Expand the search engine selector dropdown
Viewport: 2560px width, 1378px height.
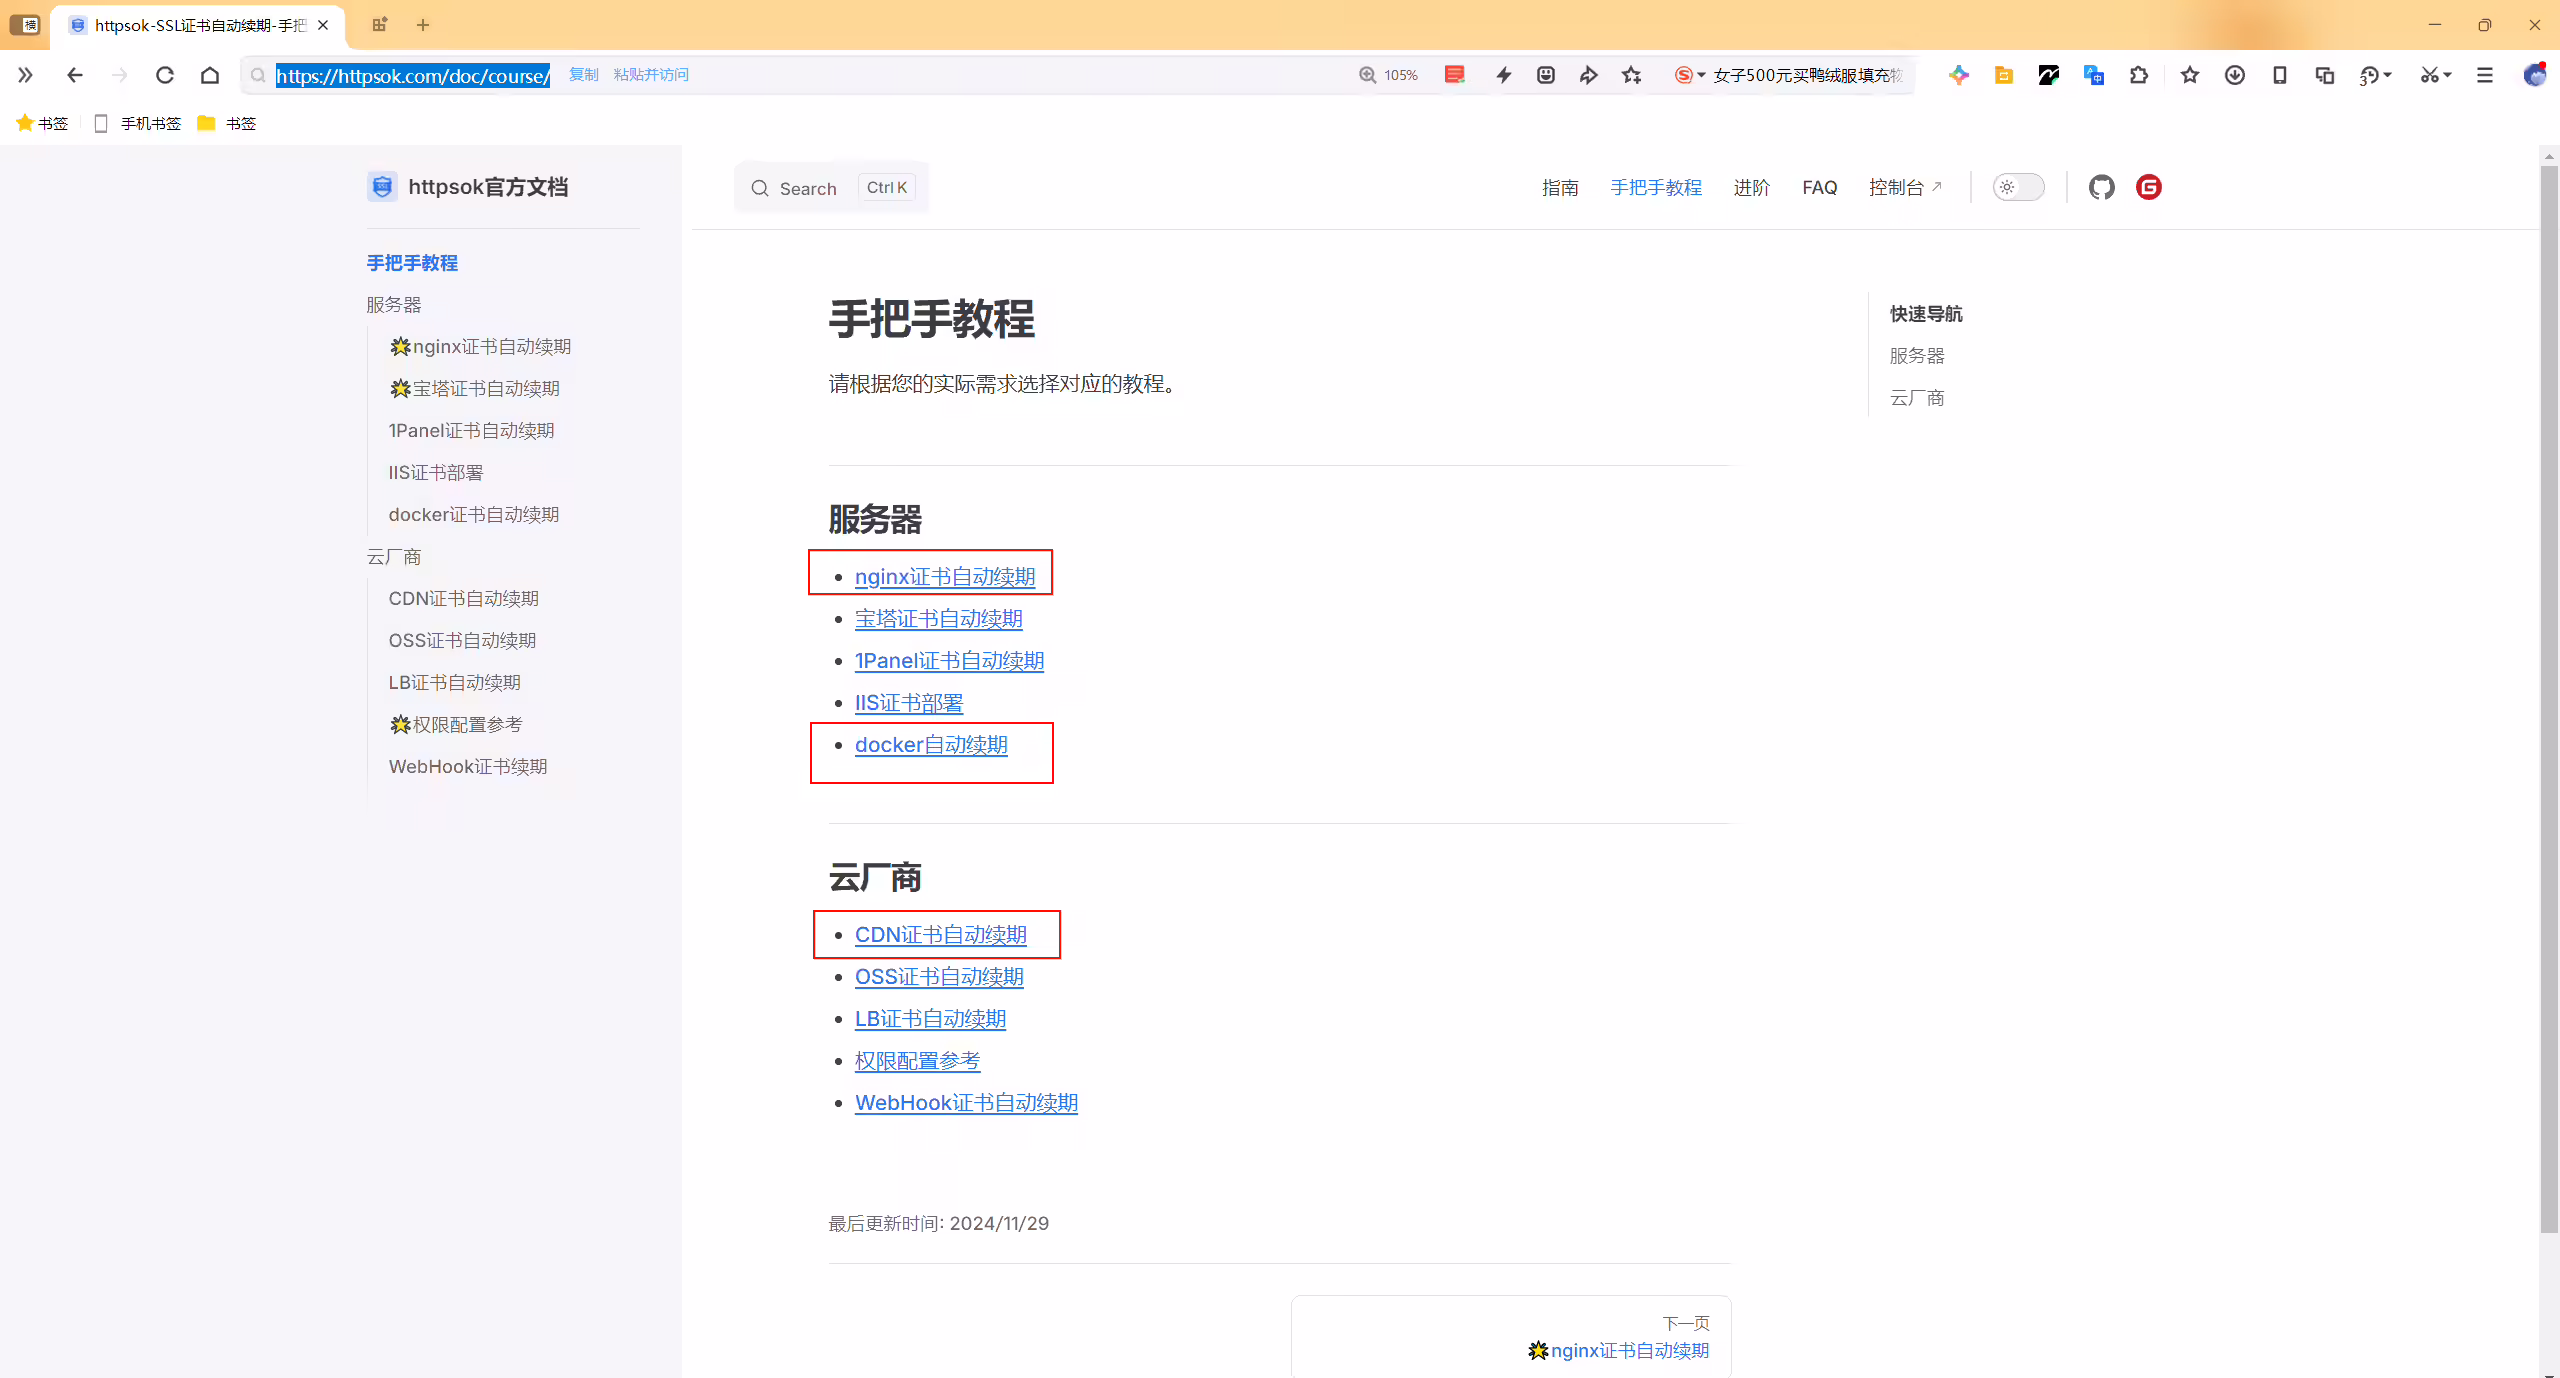pos(1701,75)
